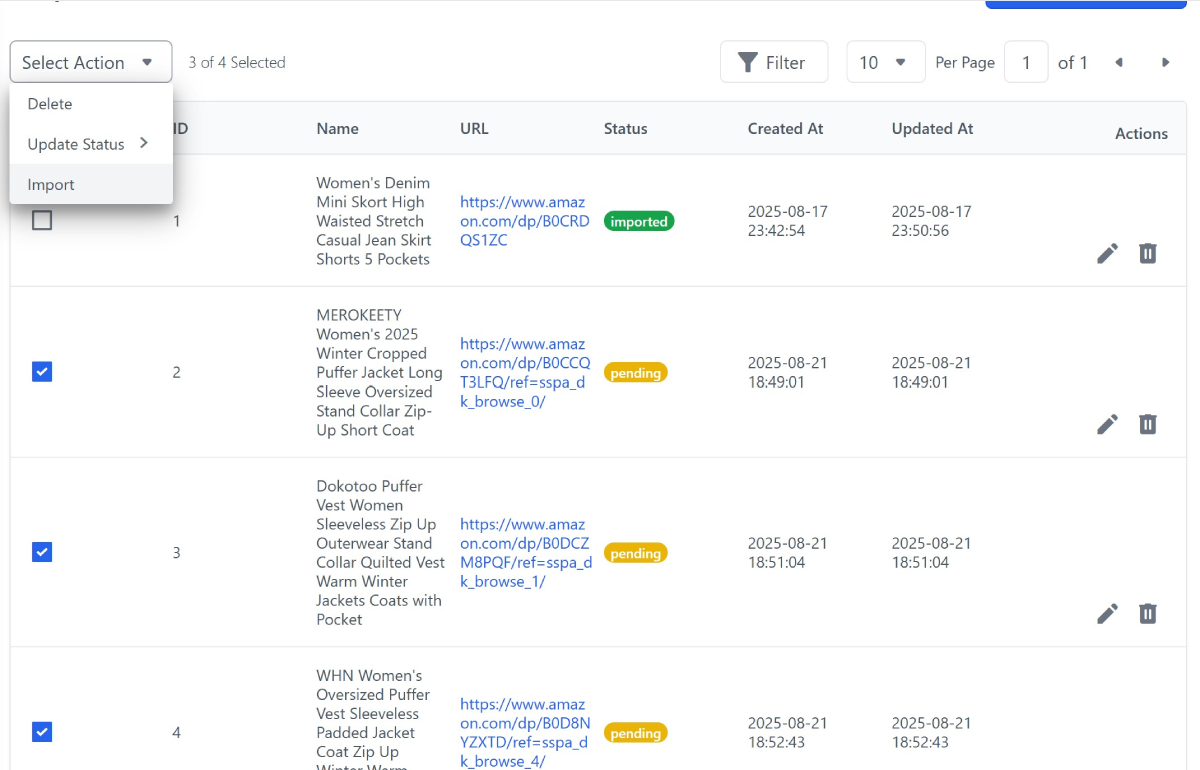Uncheck the checkbox for row ID 2
Image resolution: width=1200 pixels, height=770 pixels.
(x=42, y=372)
